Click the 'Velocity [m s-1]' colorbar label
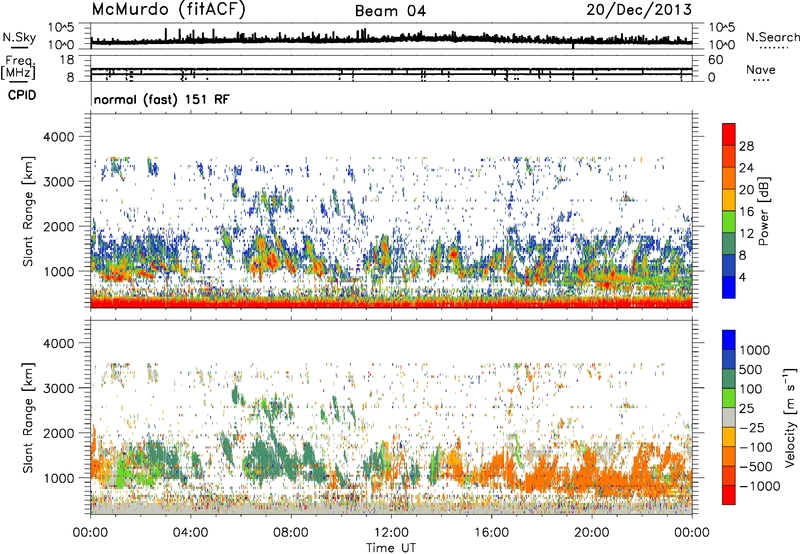800x554 pixels. [x=790, y=417]
